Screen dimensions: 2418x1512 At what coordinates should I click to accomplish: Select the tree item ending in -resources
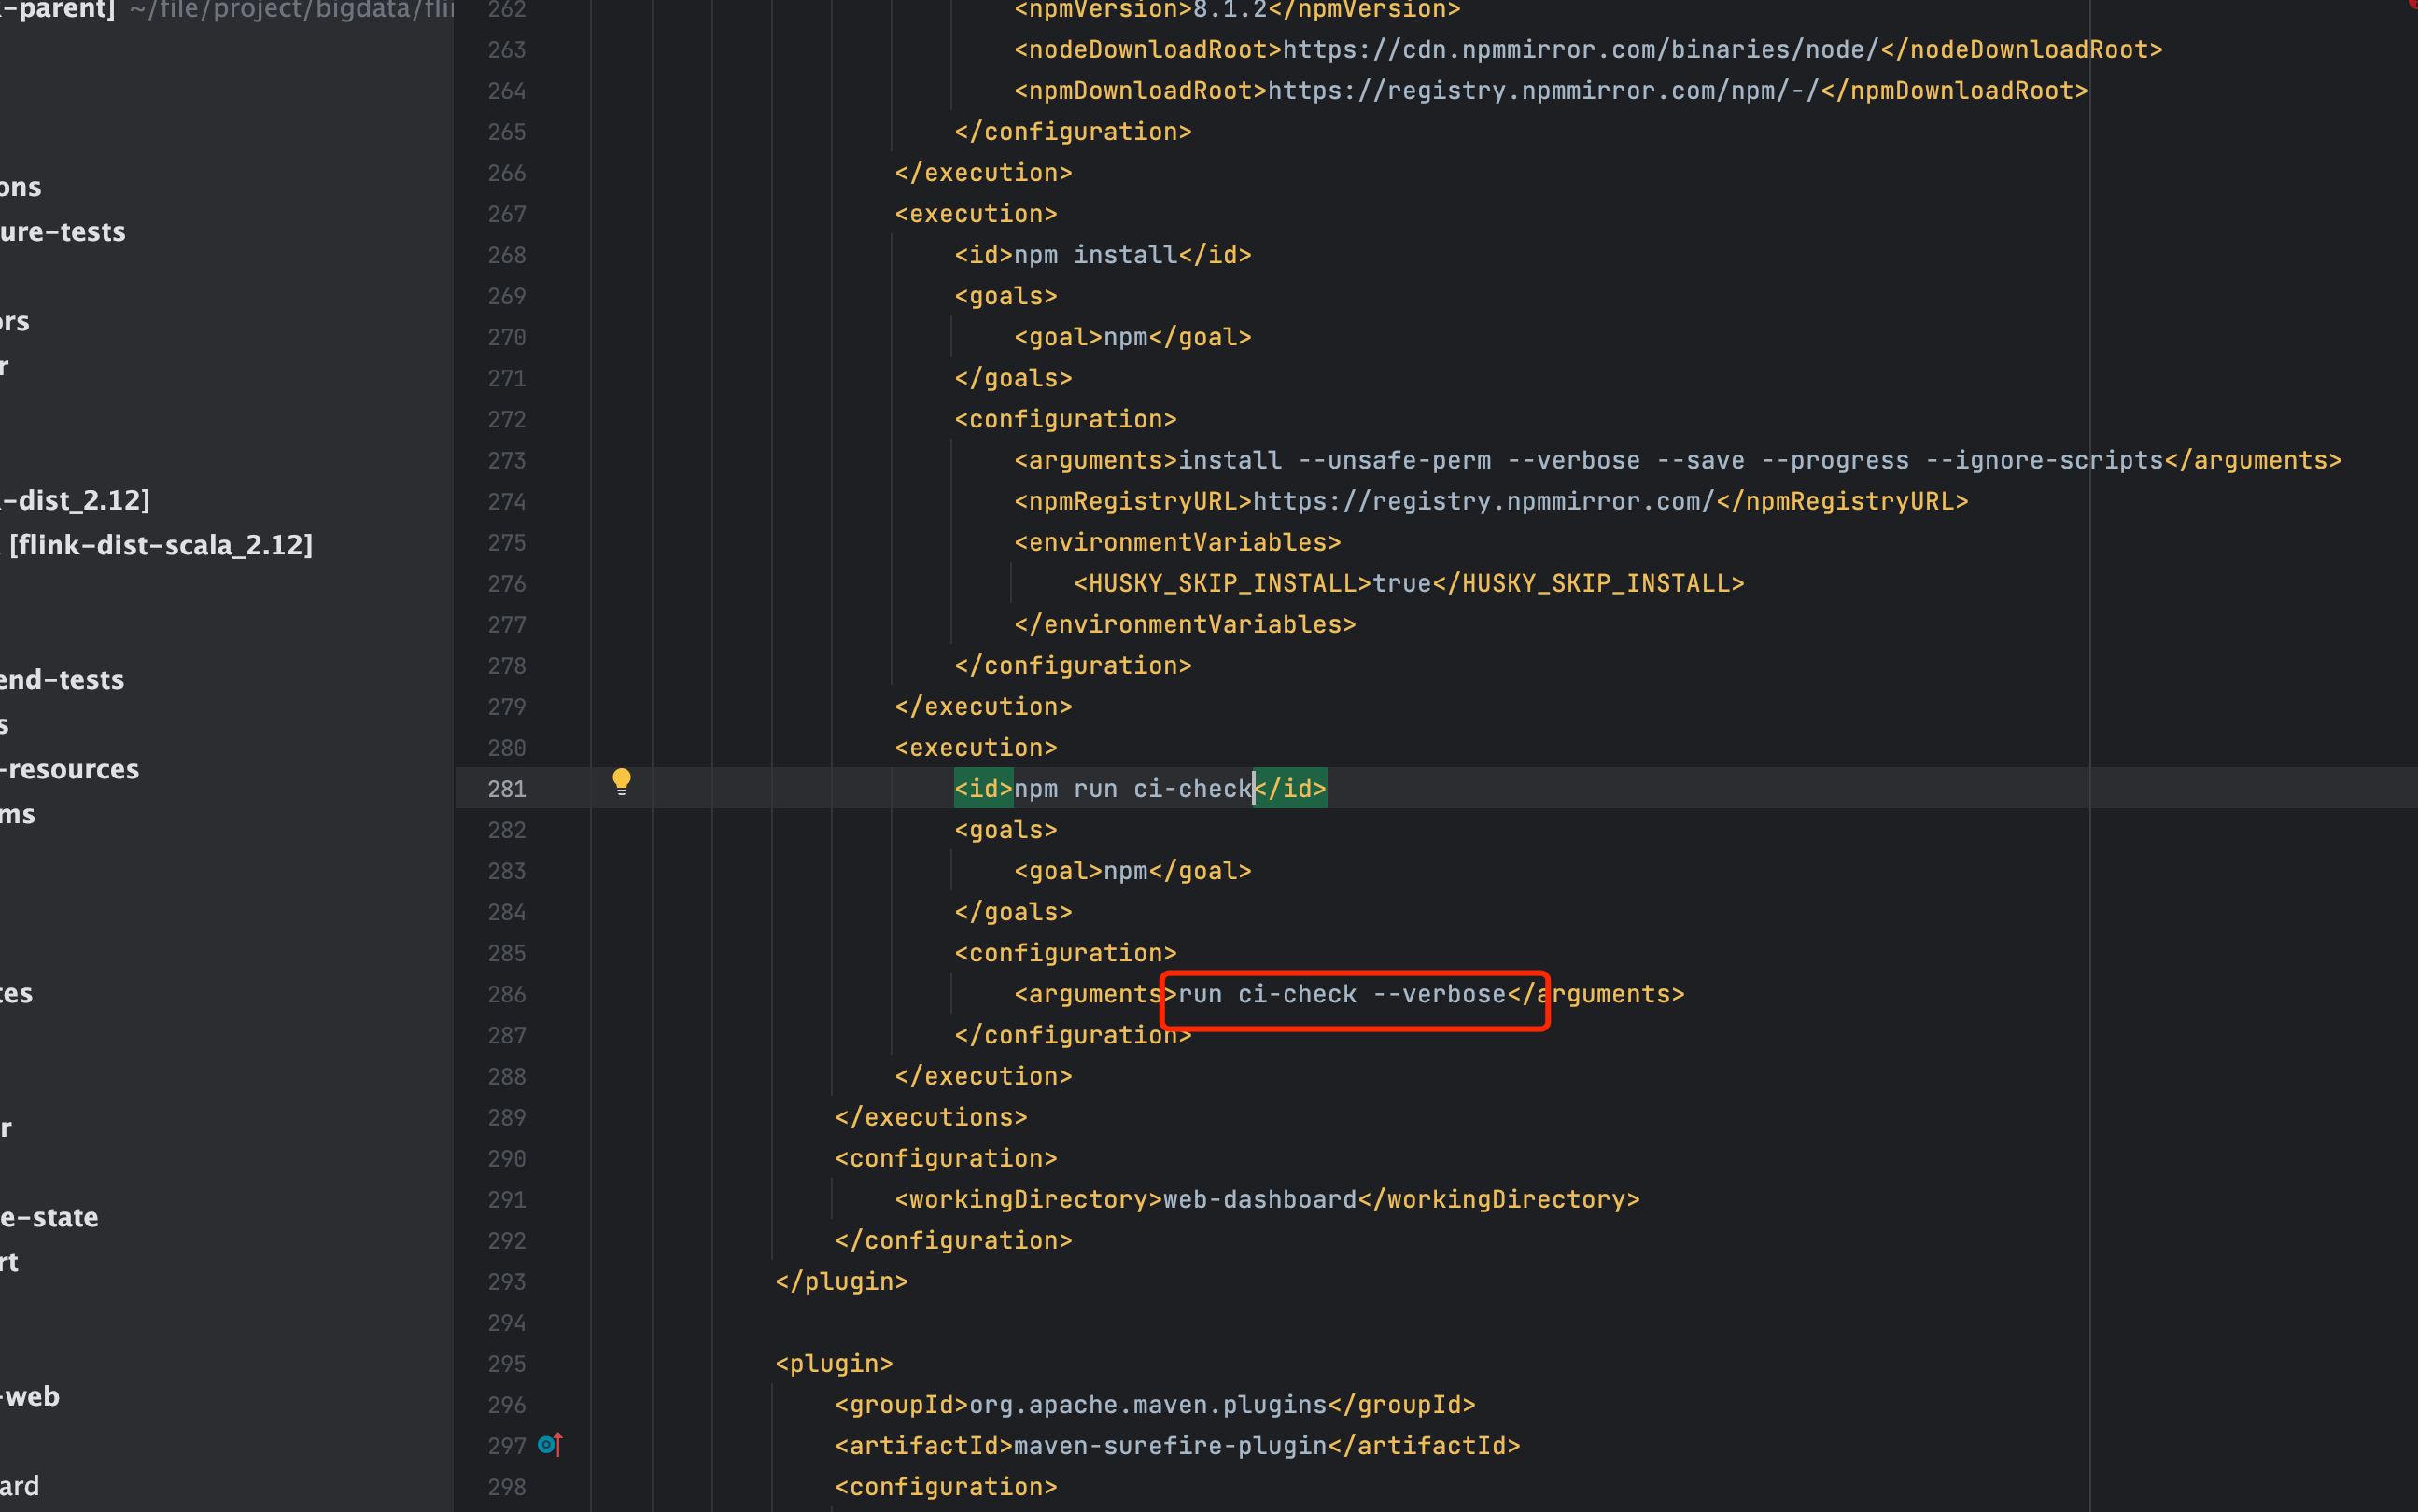coord(70,769)
